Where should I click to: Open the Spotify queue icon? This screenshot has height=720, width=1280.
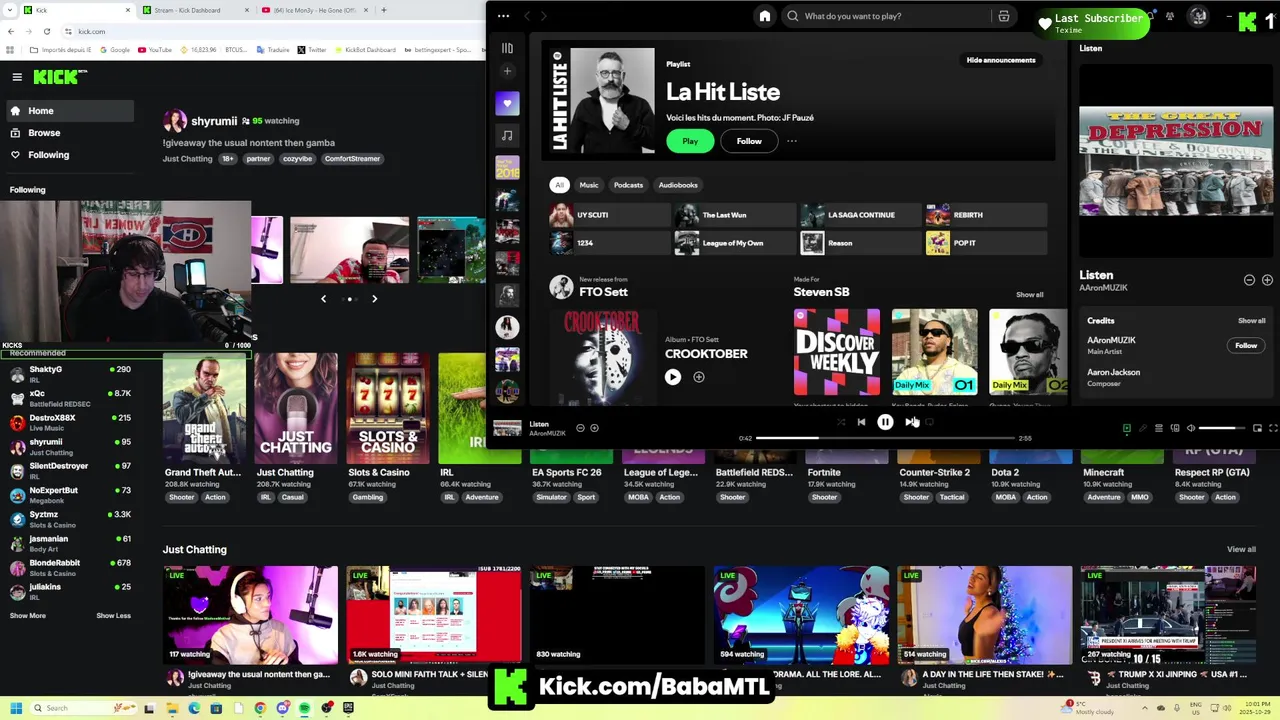(x=1159, y=428)
